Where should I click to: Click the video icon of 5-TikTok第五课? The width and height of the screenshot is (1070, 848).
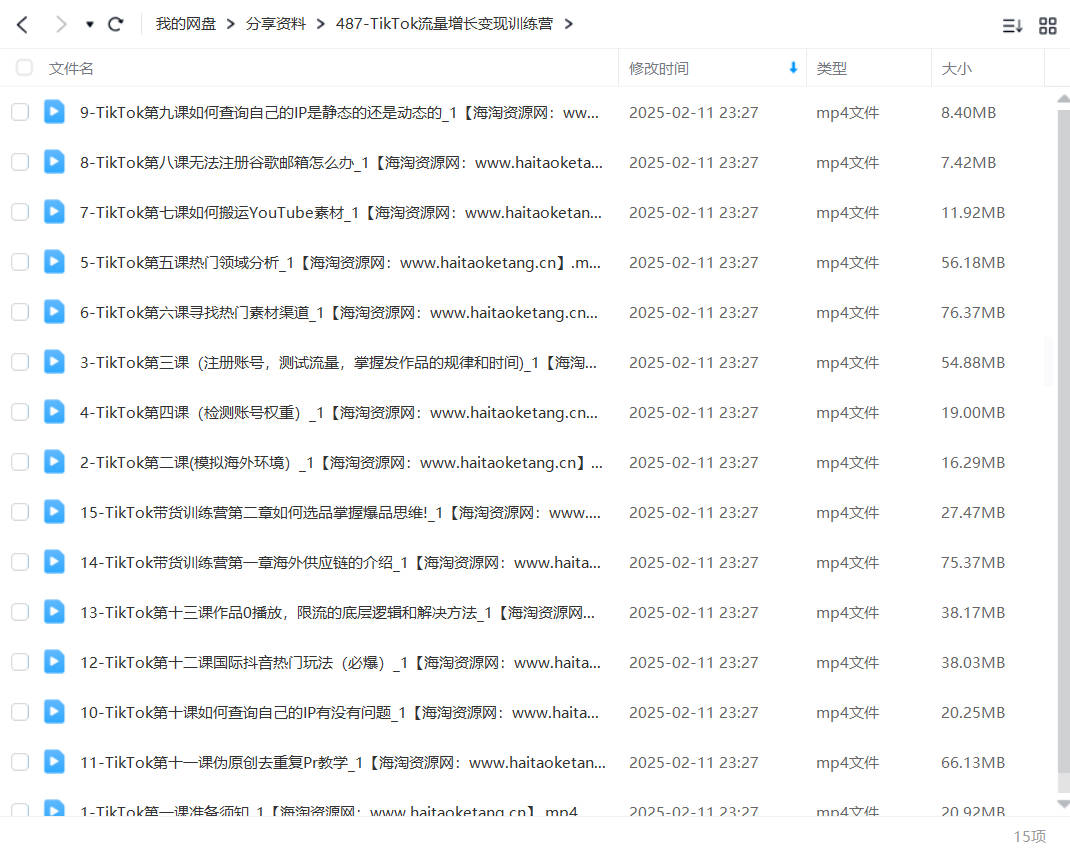pyautogui.click(x=55, y=262)
